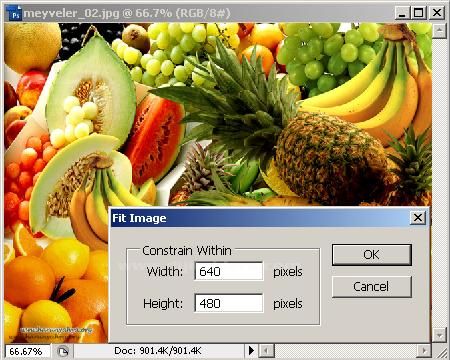Open the status bar info flyout arrow

click(x=252, y=351)
